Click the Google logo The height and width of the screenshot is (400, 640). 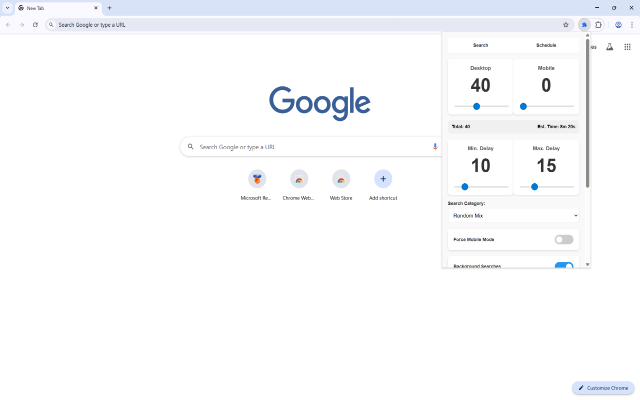pos(320,103)
